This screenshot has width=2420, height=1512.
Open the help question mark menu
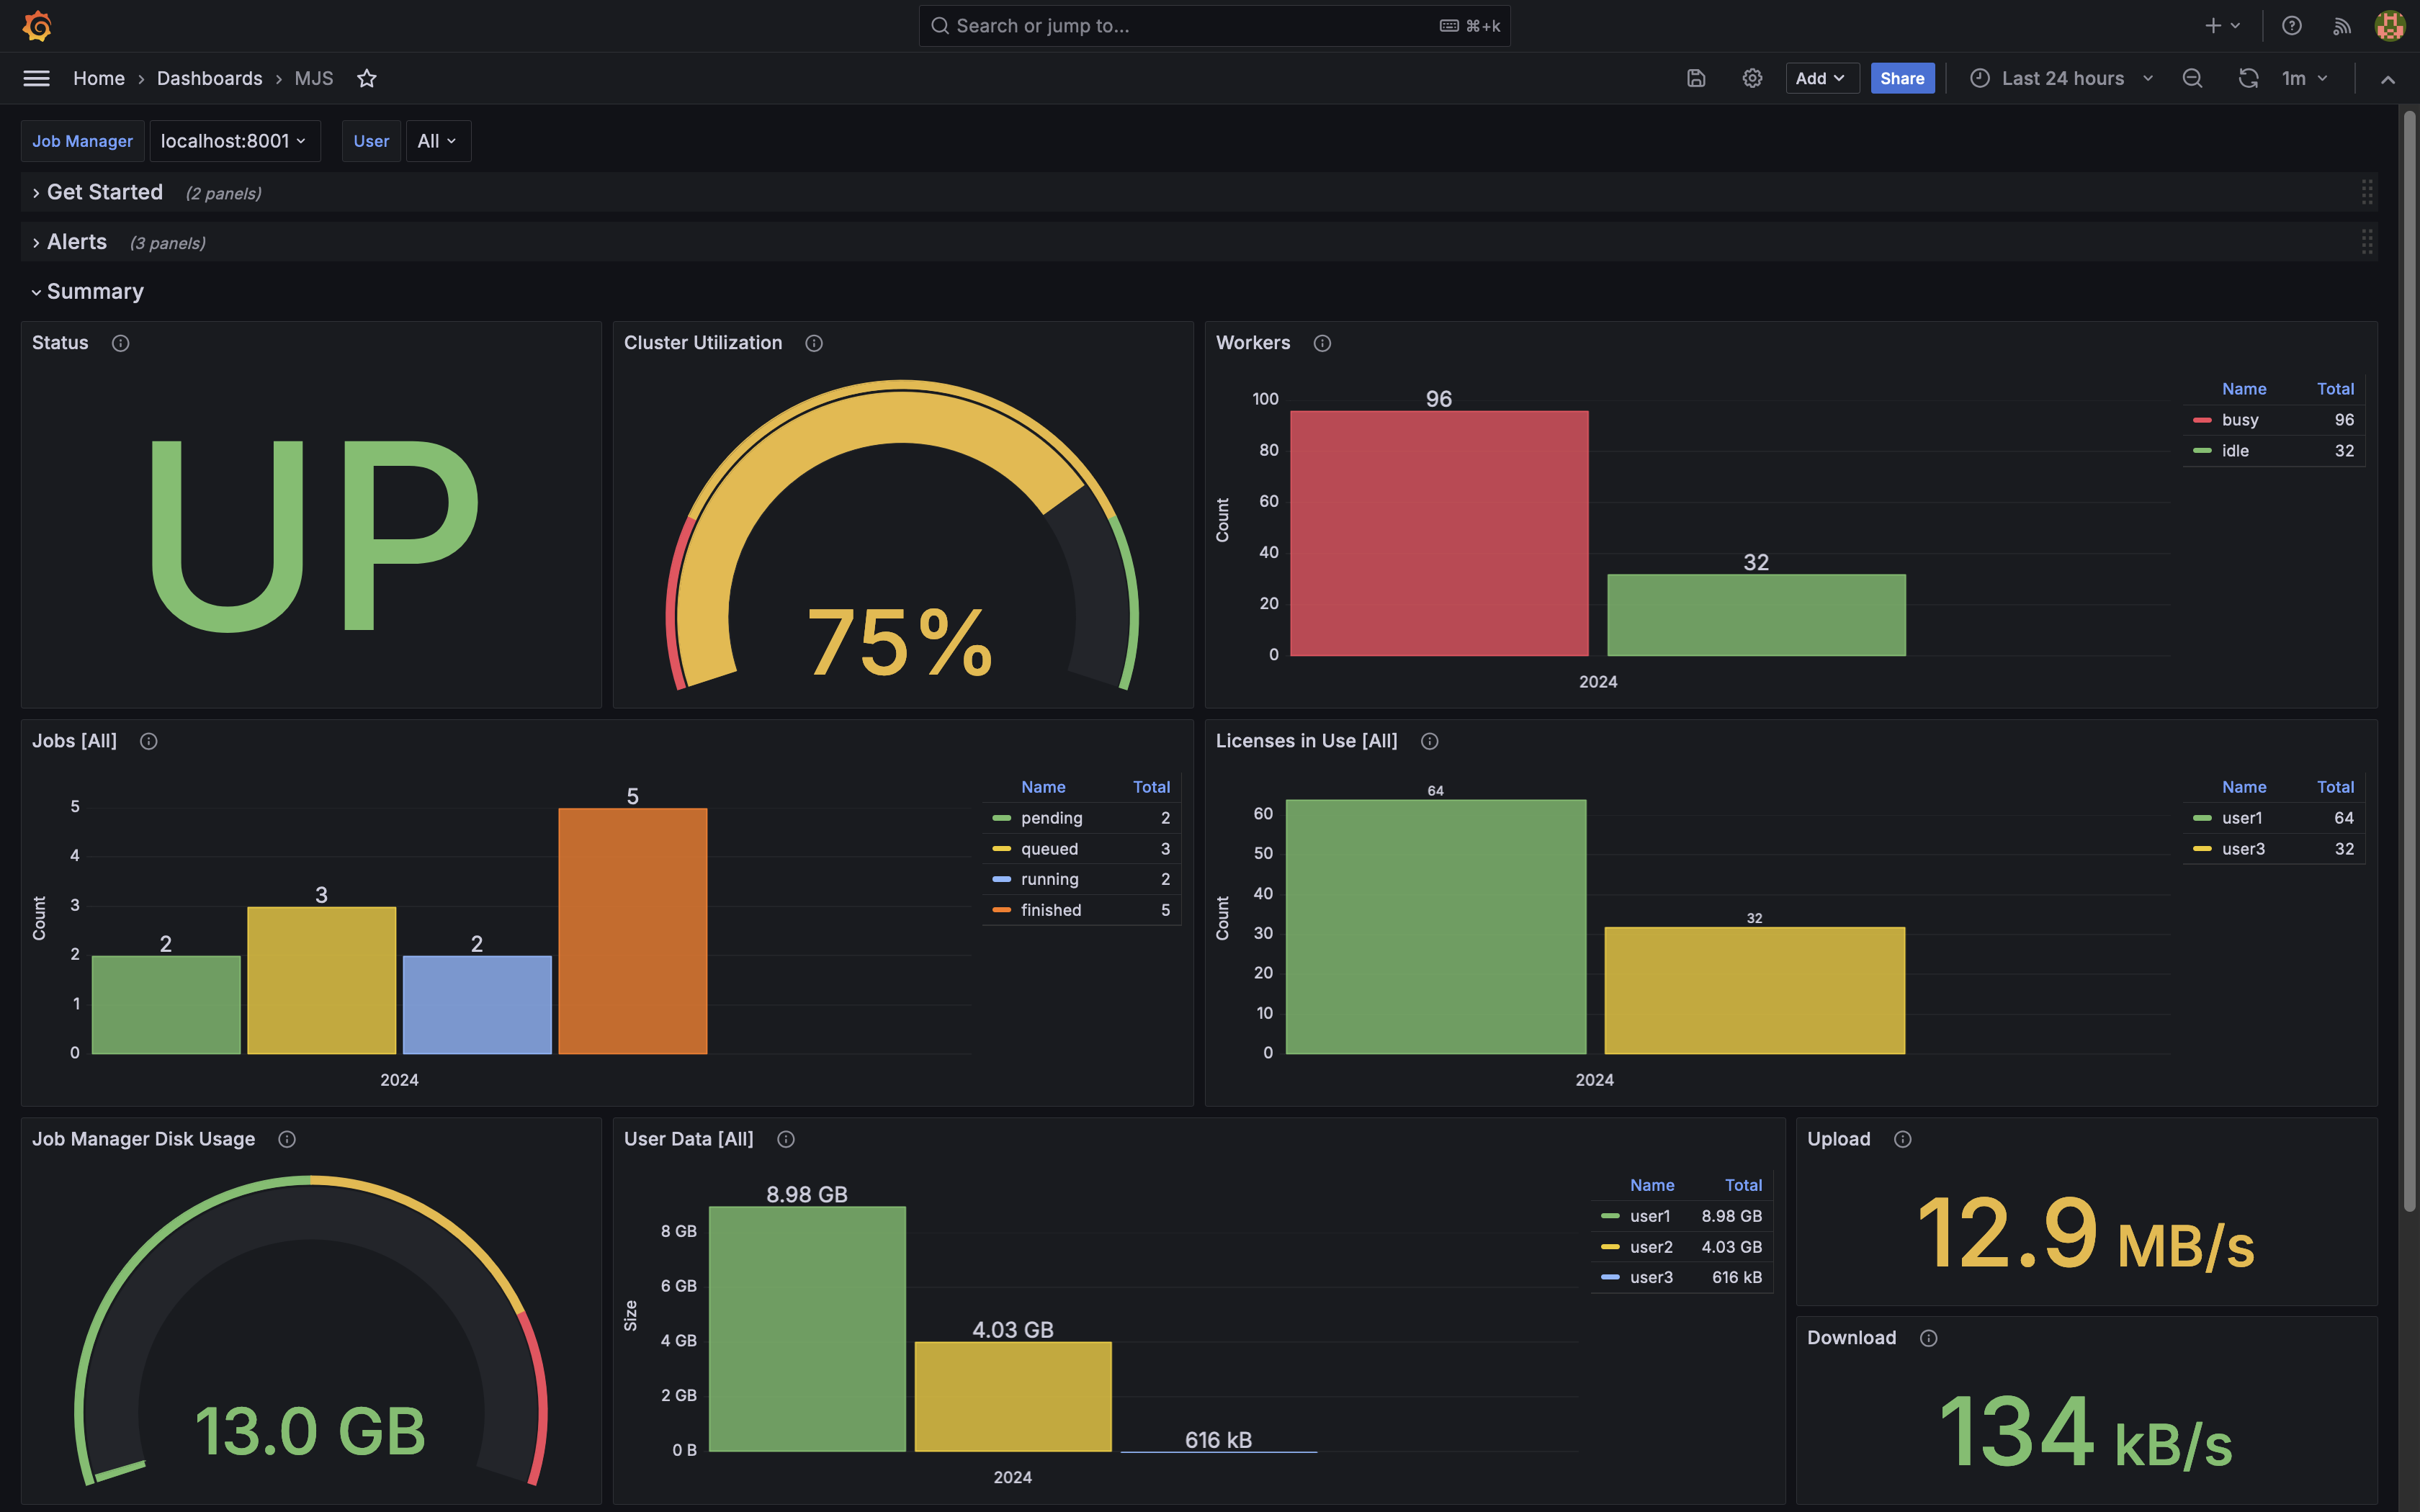2291,26
